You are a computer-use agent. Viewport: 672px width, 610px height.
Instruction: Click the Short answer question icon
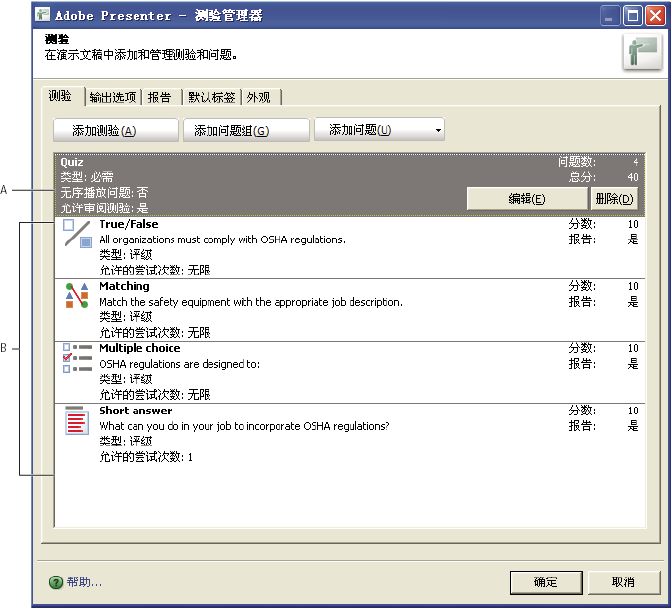point(77,420)
